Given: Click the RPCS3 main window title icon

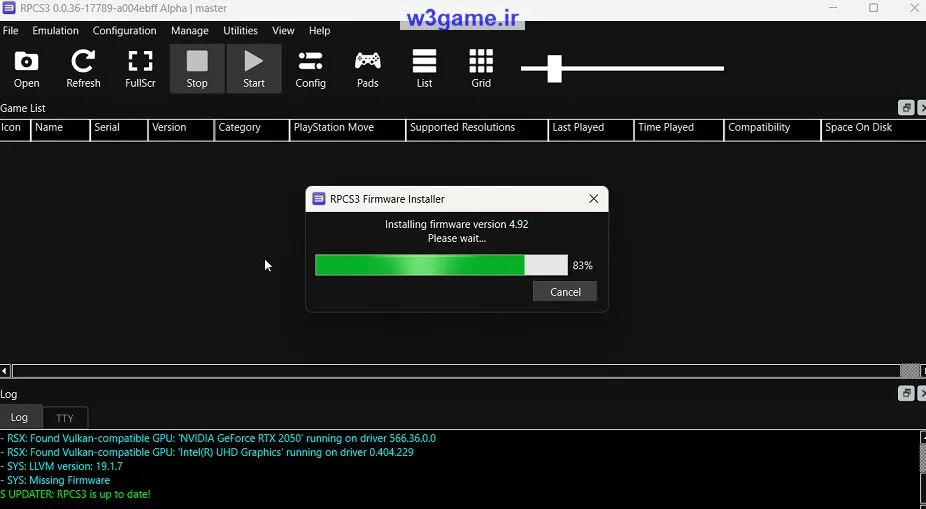Looking at the screenshot, I should point(8,8).
